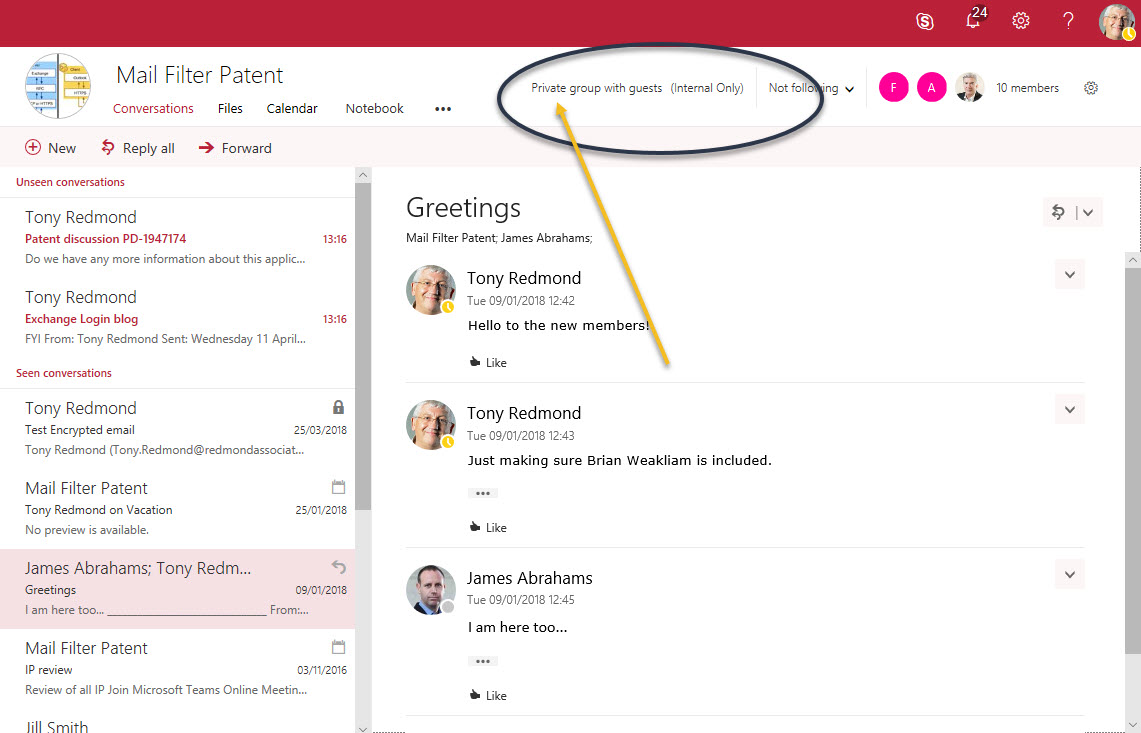The width and height of the screenshot is (1141, 733).
Task: Click calendar icon on Vacation item
Action: point(338,487)
